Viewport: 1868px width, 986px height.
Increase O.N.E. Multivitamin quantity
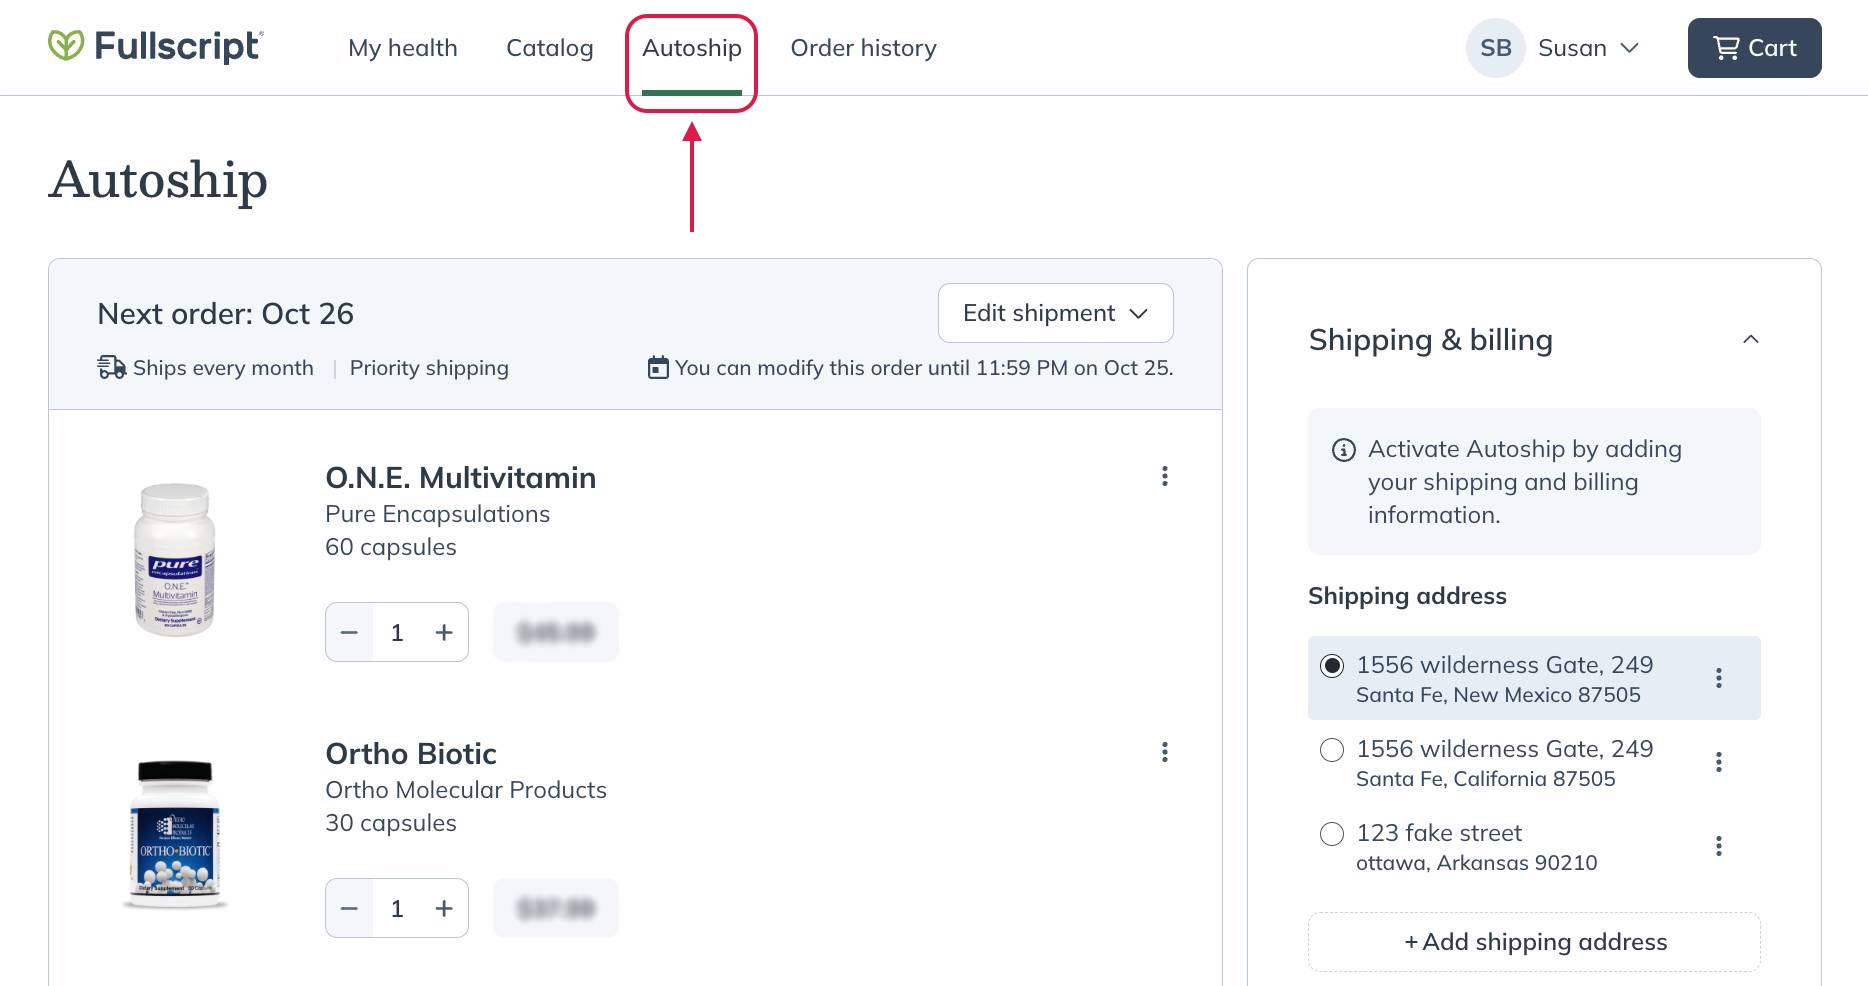[x=444, y=632]
